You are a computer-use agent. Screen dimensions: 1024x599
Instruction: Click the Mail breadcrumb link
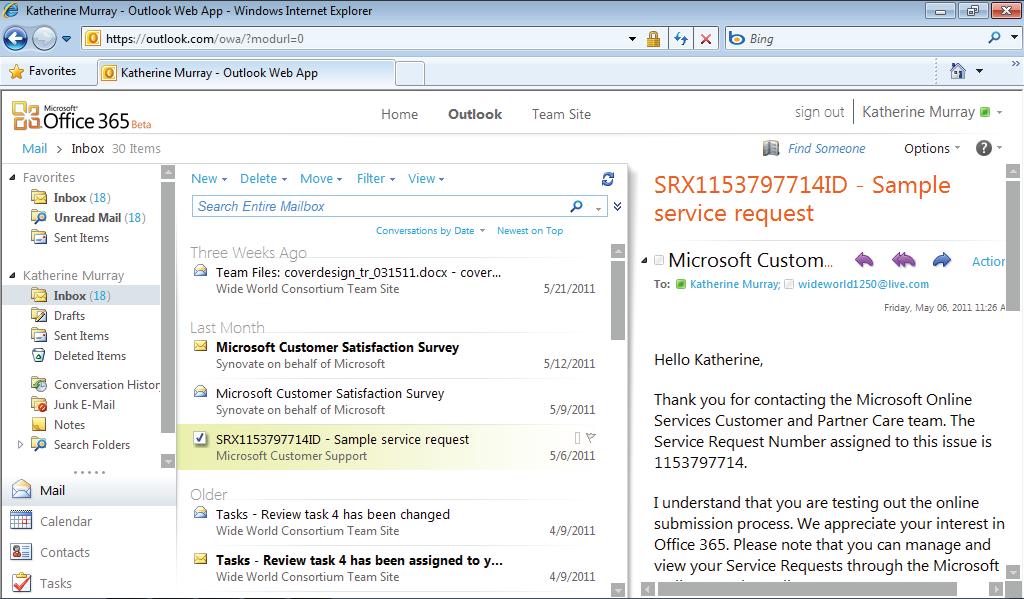tap(34, 148)
